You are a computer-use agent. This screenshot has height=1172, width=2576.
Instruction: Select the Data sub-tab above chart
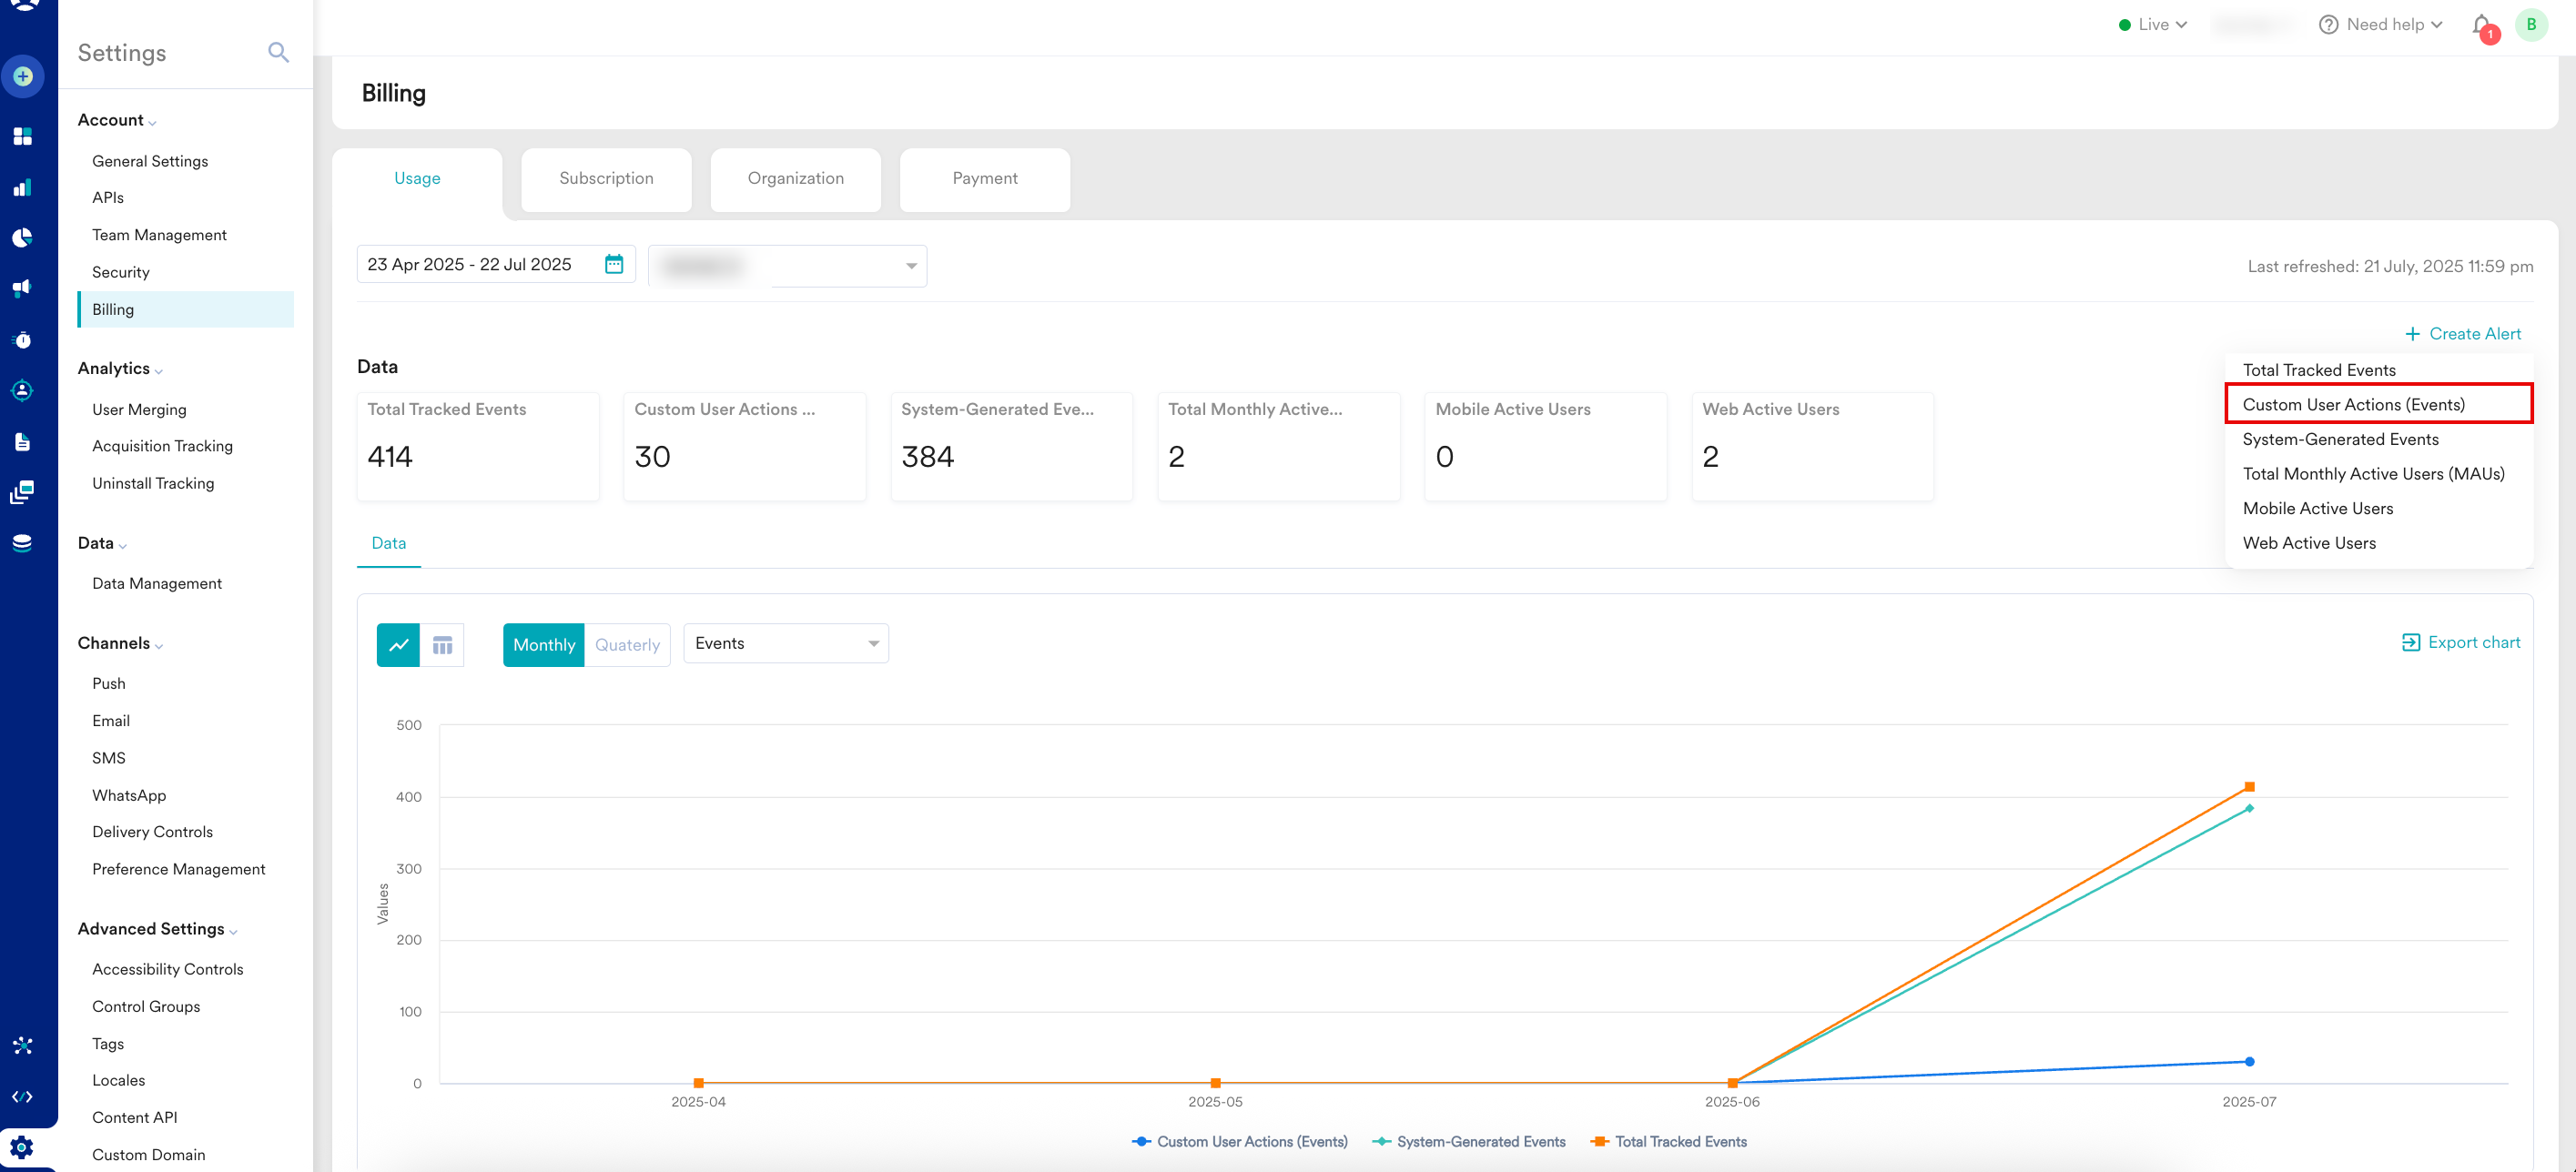[389, 543]
